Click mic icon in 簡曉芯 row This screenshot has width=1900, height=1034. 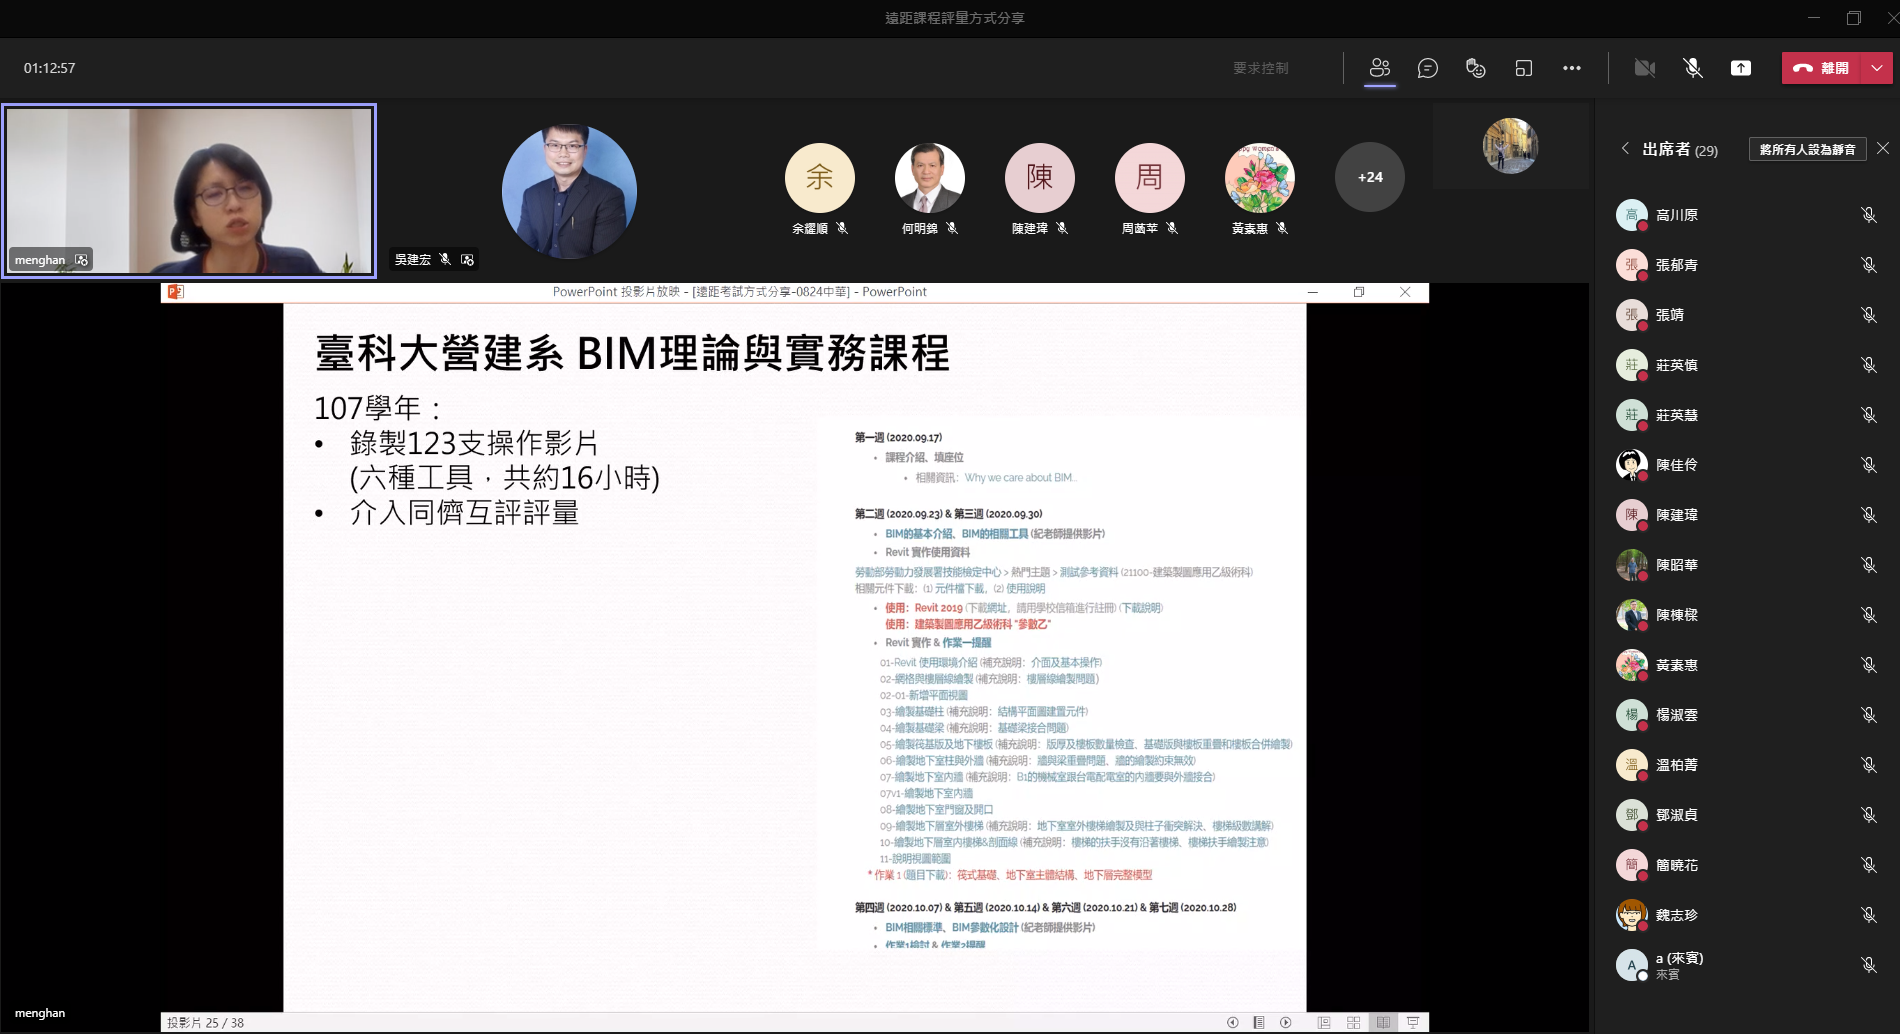(x=1868, y=865)
